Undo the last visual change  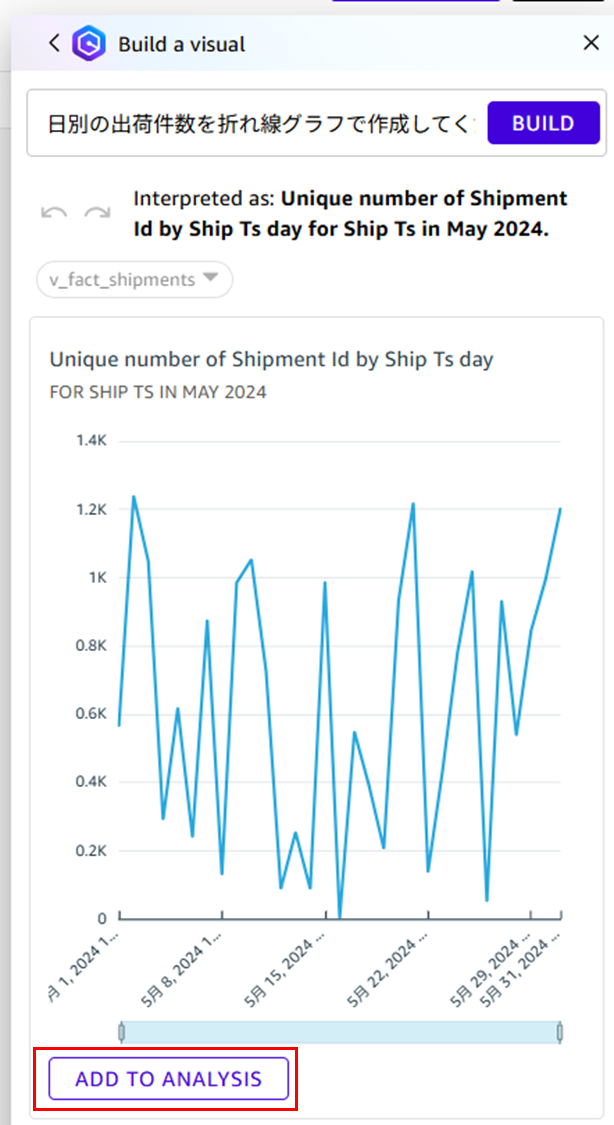54,213
